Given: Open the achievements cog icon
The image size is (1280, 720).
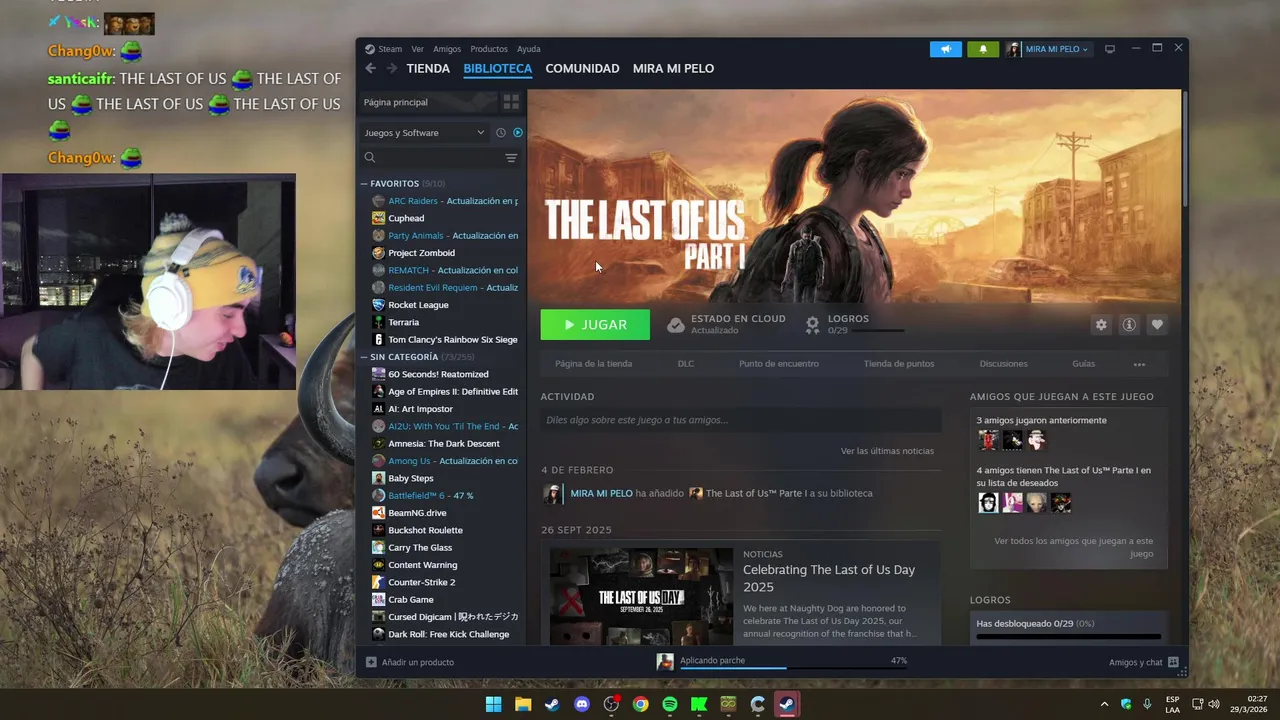Looking at the screenshot, I should pos(813,325).
